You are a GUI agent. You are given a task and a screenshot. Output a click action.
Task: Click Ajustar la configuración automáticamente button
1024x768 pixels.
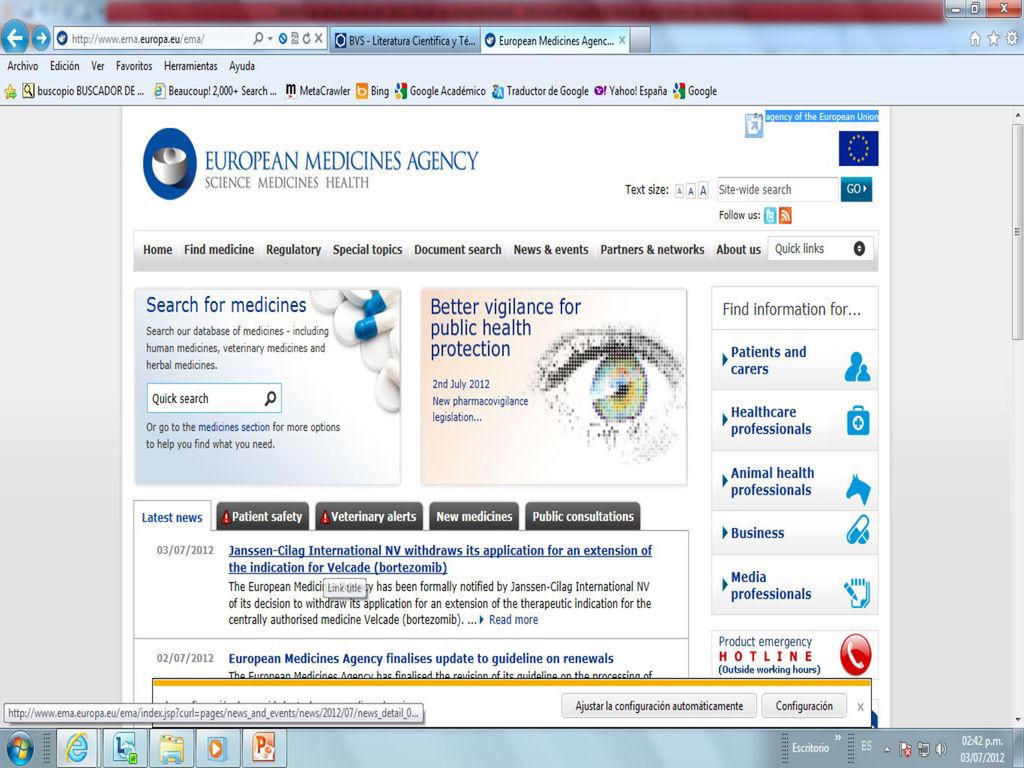(659, 706)
